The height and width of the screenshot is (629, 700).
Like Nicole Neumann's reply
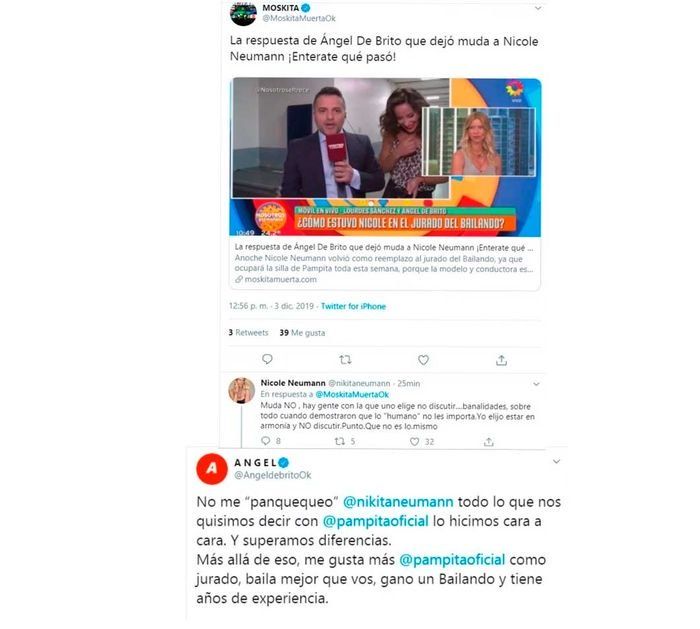click(414, 442)
